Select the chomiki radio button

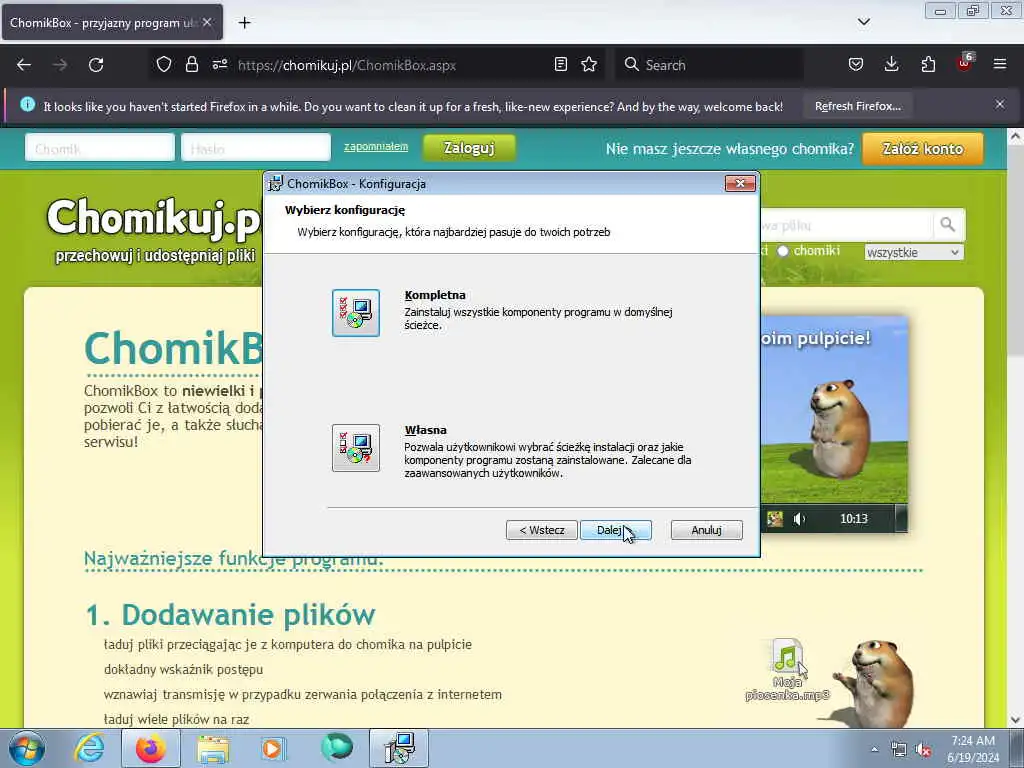[x=782, y=251]
